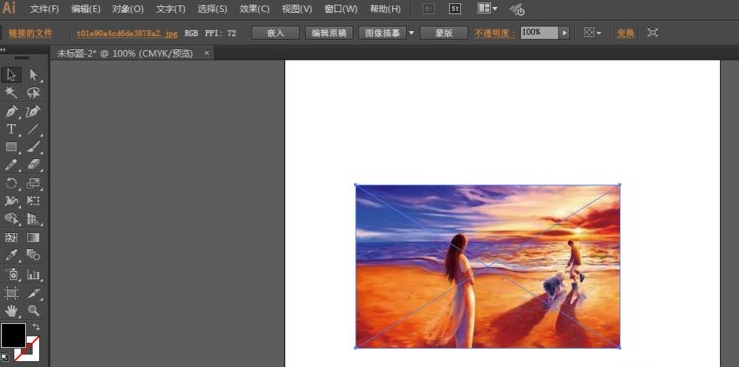Select the Eyedropper tool
Screen dimensions: 739x367
pyautogui.click(x=11, y=255)
